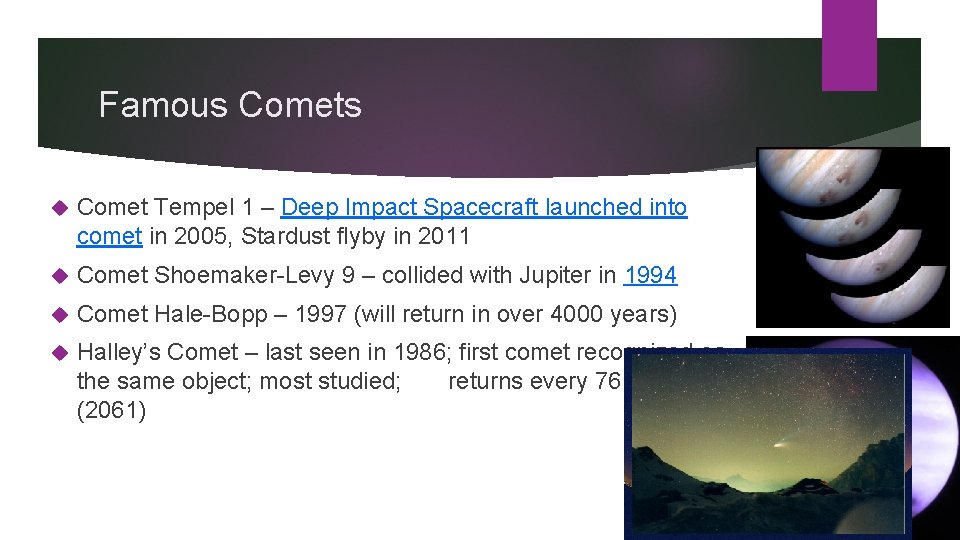The height and width of the screenshot is (540, 960).
Task: Select the purple accent rectangle above the banner
Action: click(849, 45)
